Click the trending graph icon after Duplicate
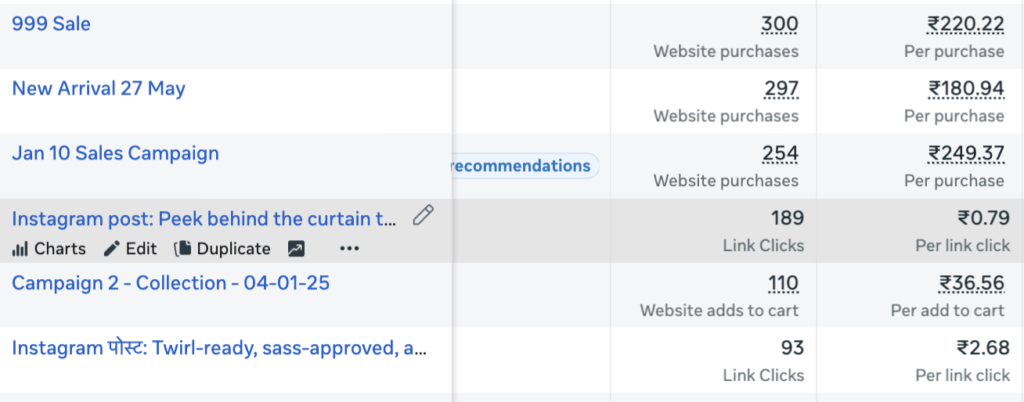The height and width of the screenshot is (402, 1024). click(x=296, y=249)
